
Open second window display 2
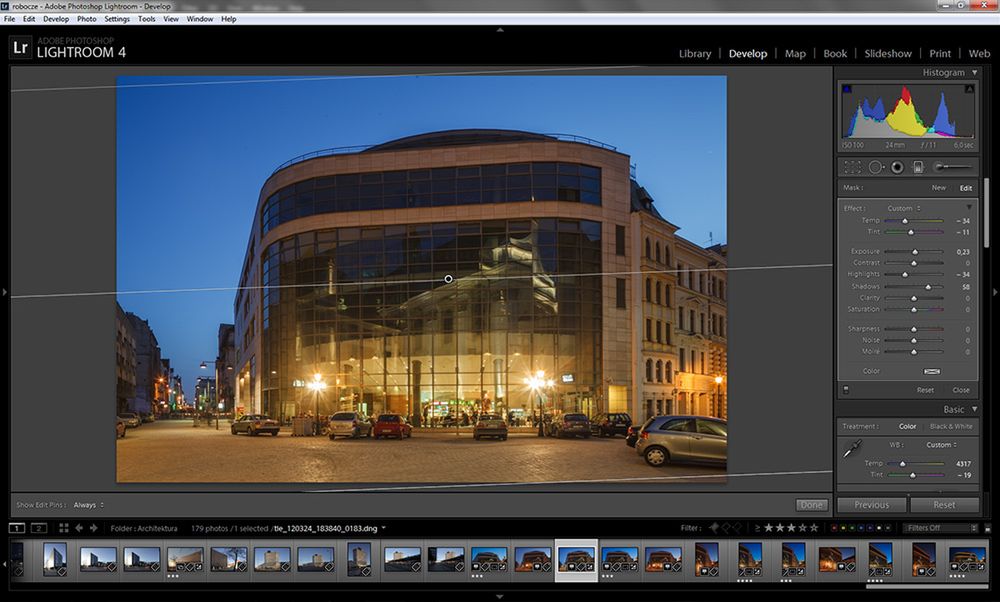point(39,528)
